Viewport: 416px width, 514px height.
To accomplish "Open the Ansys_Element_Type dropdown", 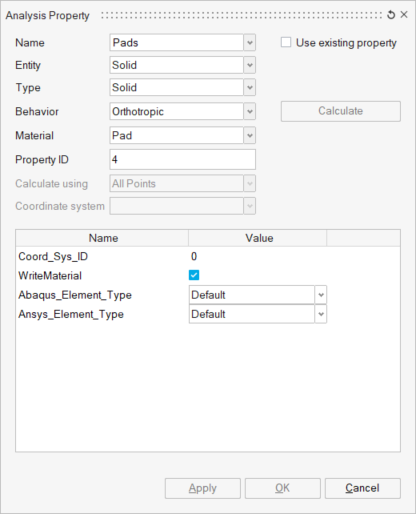I will 321,314.
